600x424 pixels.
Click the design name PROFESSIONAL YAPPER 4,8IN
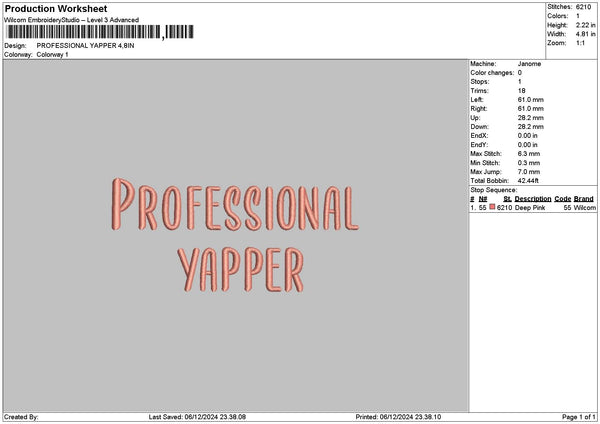coord(85,46)
